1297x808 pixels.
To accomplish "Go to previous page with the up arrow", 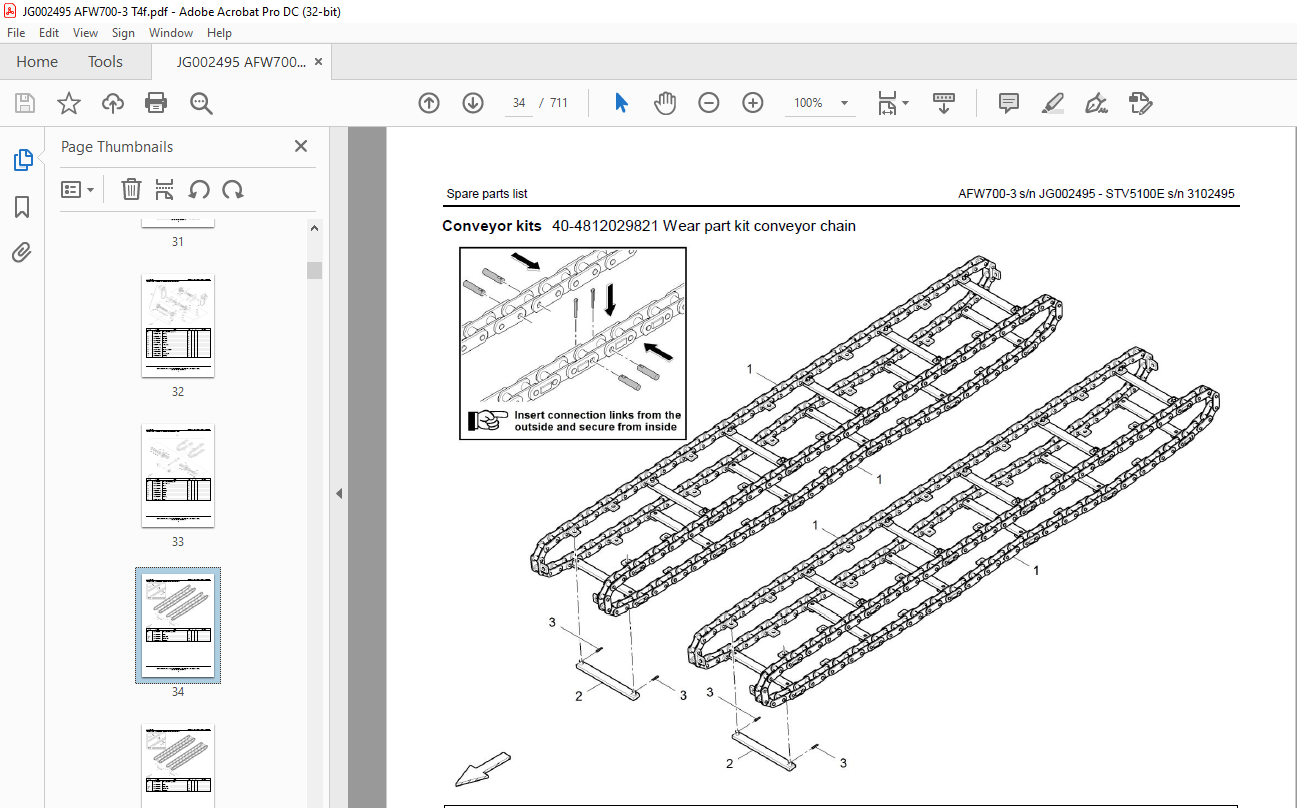I will tap(429, 103).
